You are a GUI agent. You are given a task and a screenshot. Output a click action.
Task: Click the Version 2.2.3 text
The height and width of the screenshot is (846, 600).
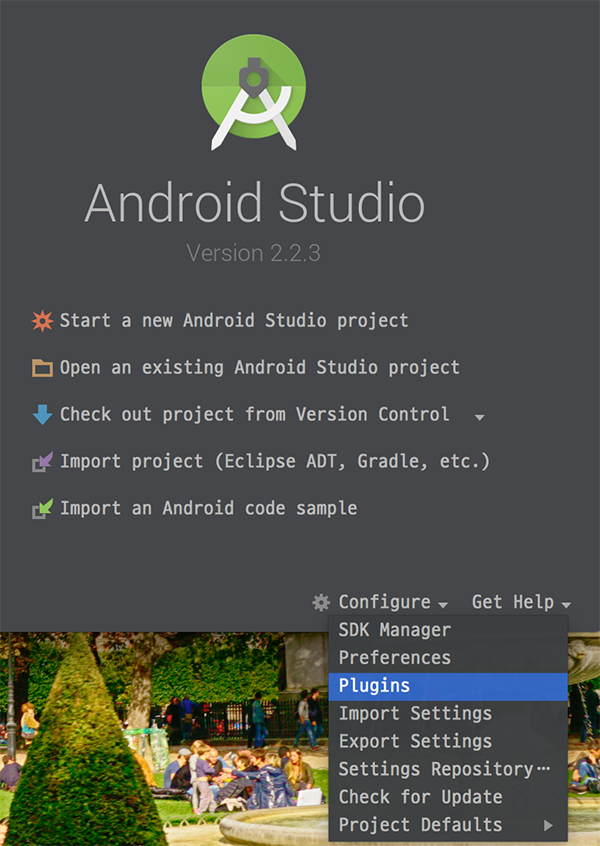(x=254, y=253)
